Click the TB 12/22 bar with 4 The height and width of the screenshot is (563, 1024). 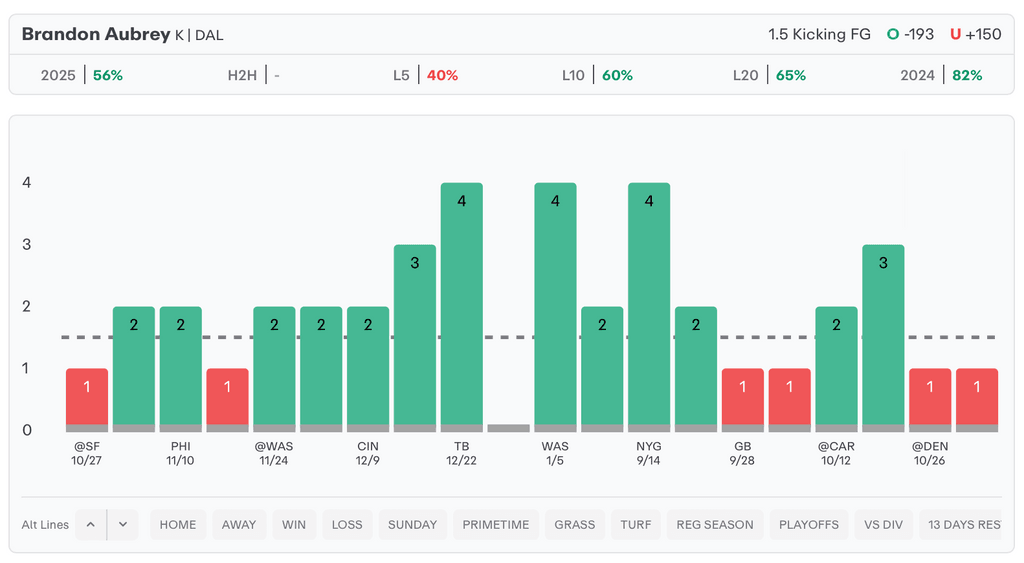pyautogui.click(x=462, y=306)
